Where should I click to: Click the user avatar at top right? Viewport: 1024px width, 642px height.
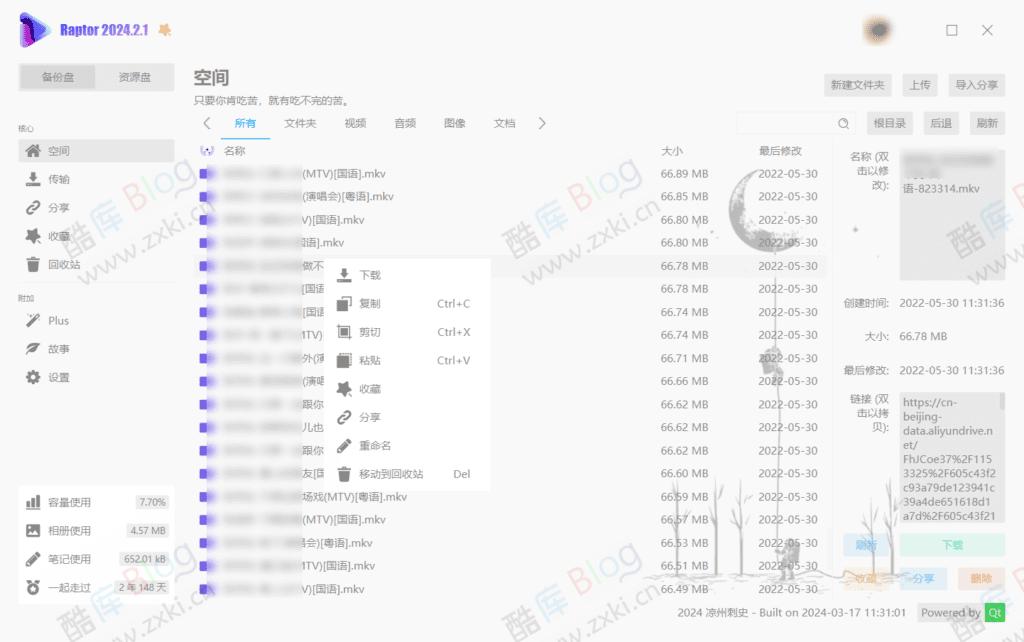tap(877, 29)
